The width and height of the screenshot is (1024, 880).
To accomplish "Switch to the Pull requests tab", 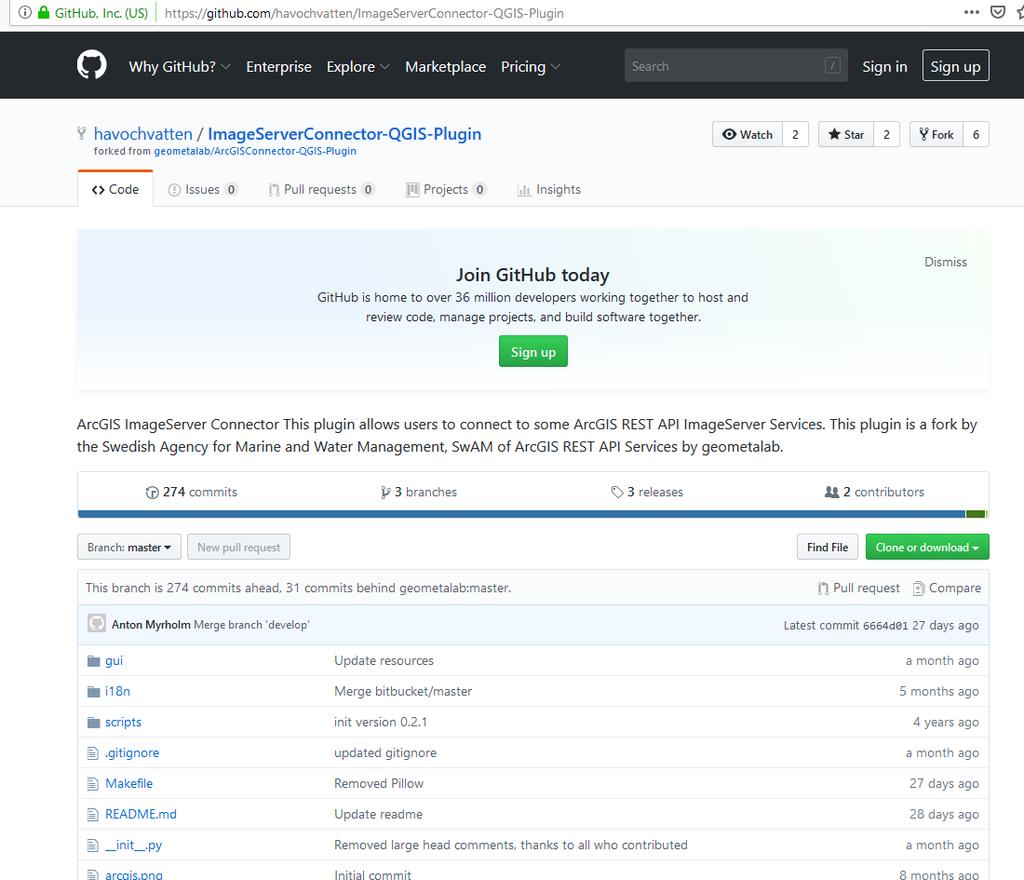I will 321,189.
